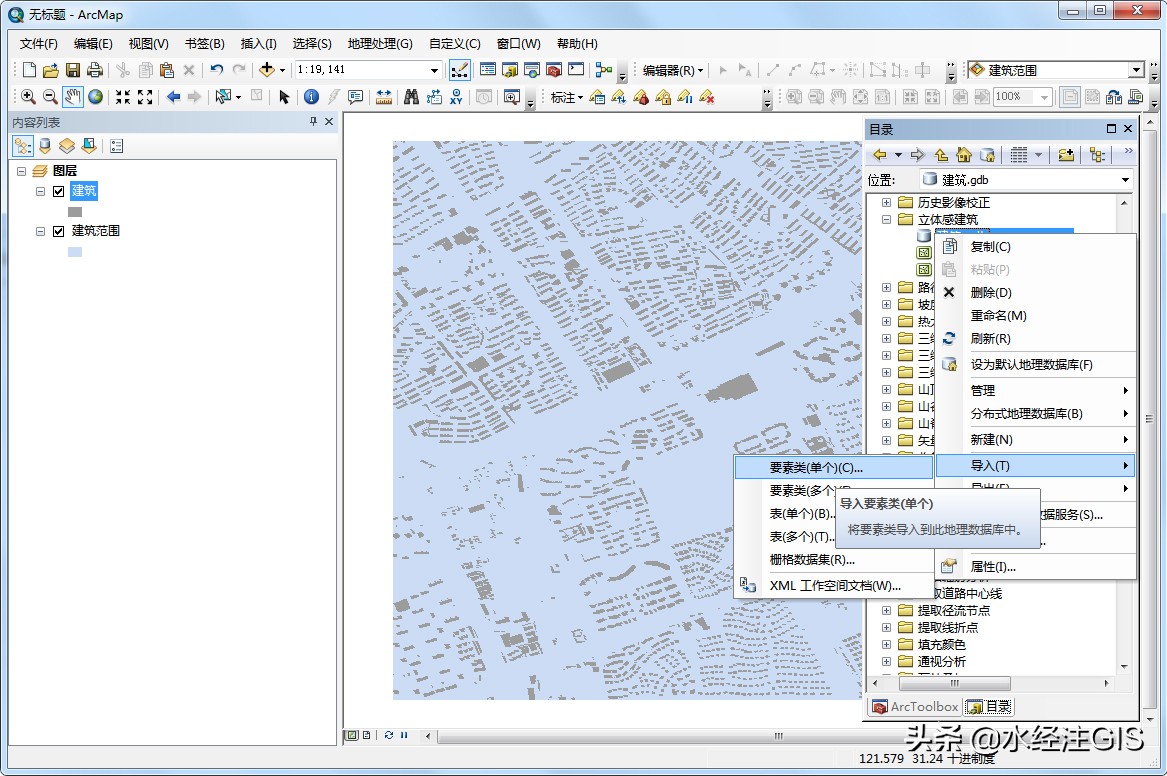Screen dimensions: 1167x776
Task: Expand the 提取径流节点 folder
Action: pos(886,610)
